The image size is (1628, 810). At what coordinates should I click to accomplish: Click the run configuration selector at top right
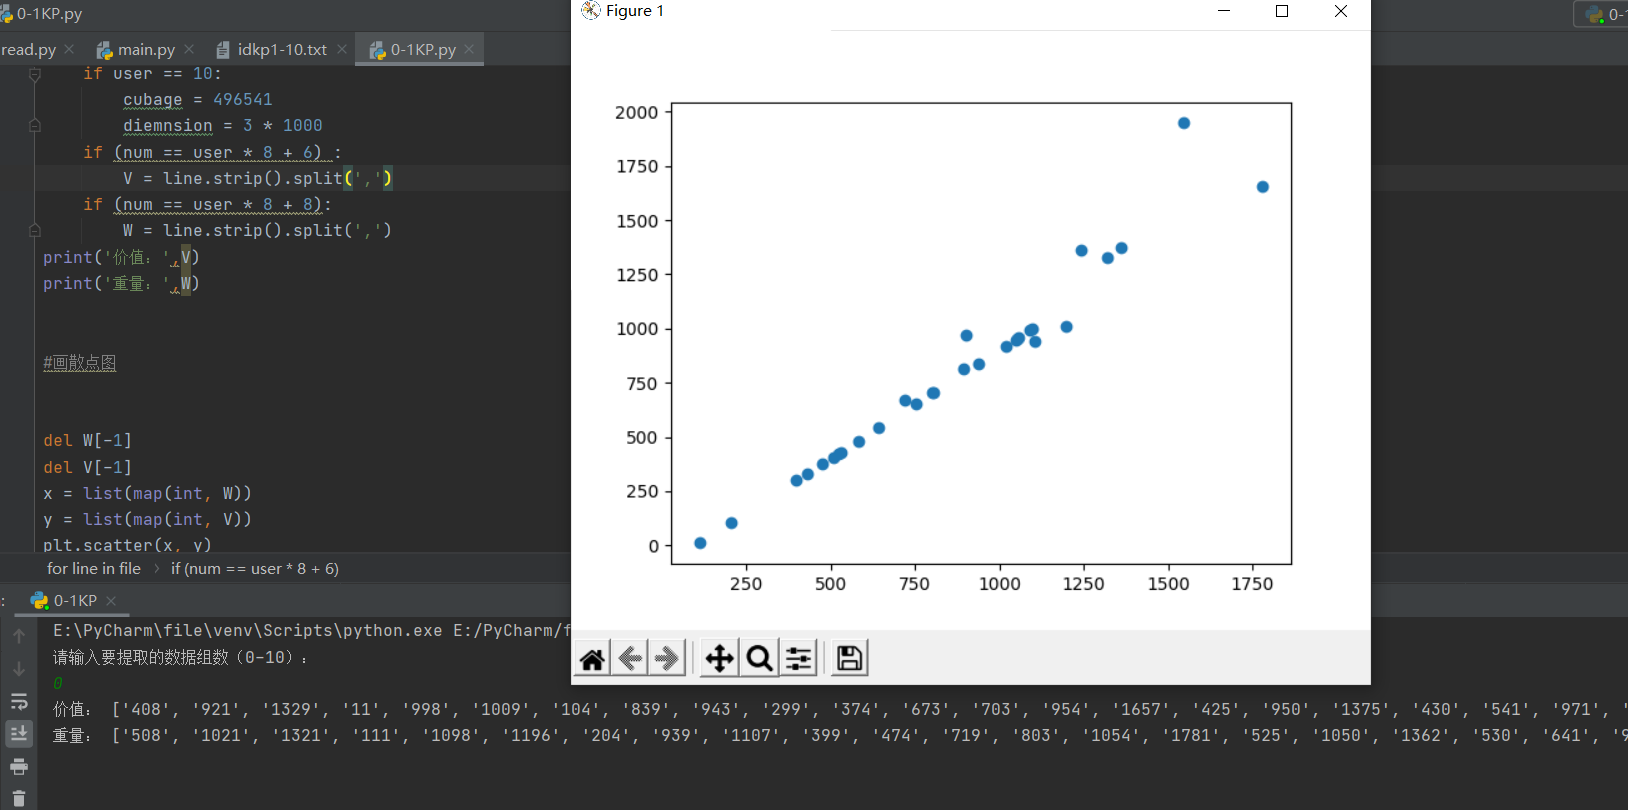(1601, 14)
